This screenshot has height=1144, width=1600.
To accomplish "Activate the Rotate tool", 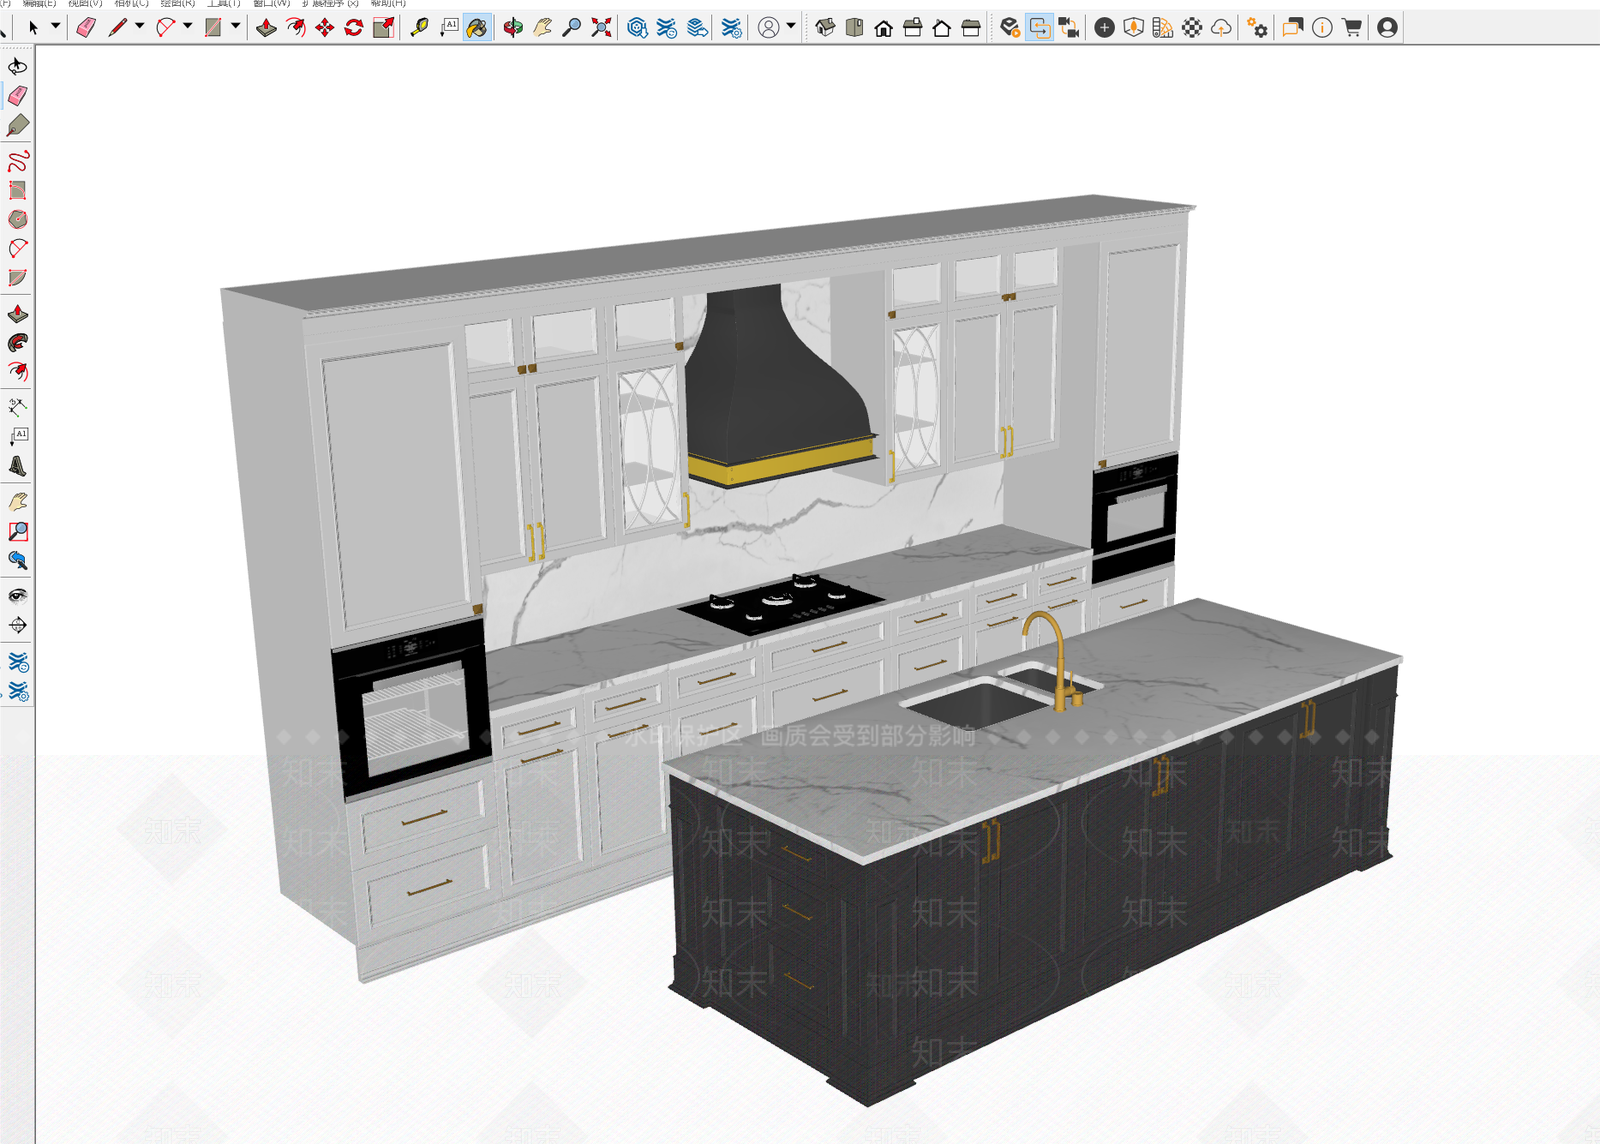I will (354, 28).
